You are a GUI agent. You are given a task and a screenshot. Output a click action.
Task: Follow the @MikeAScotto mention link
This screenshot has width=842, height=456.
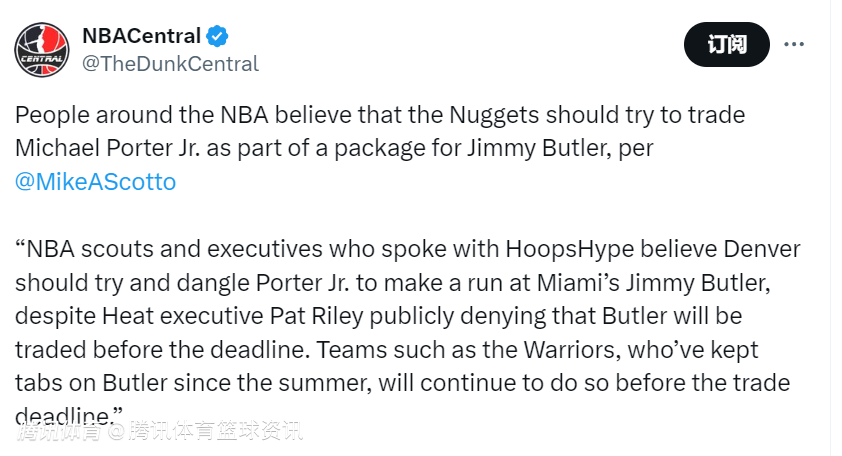(x=95, y=182)
